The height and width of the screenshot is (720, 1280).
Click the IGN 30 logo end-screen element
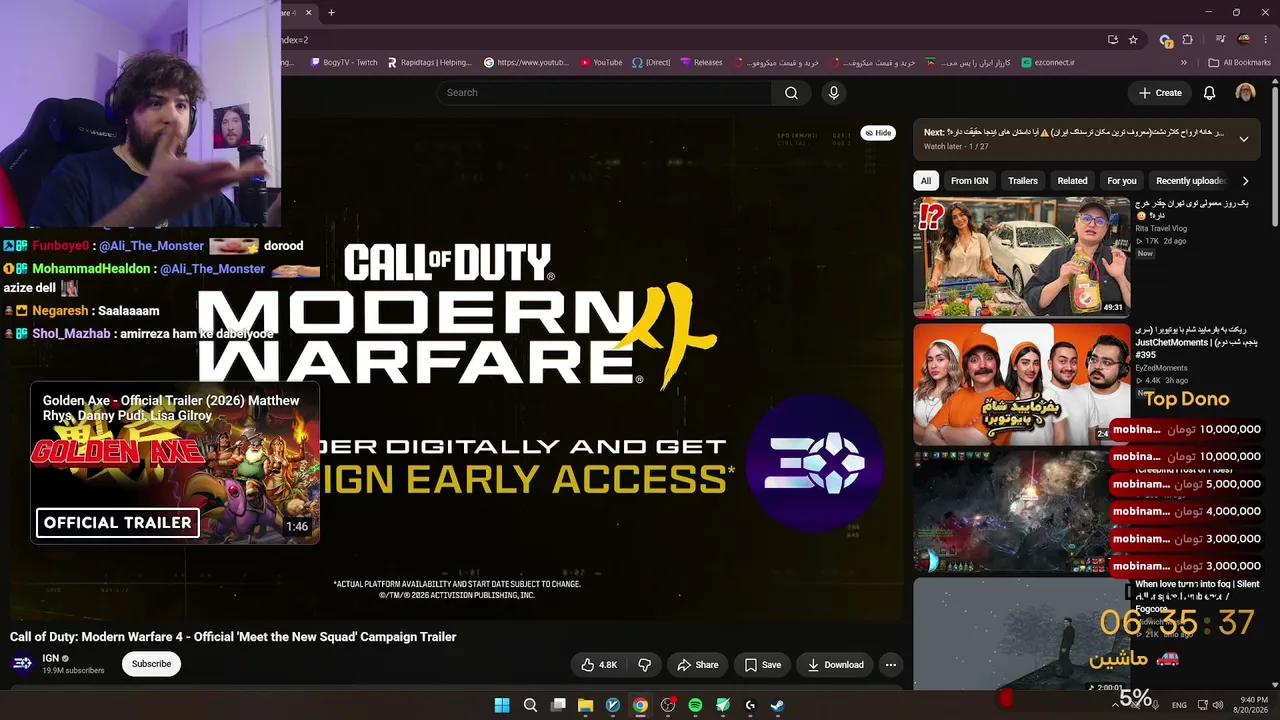pyautogui.click(x=814, y=464)
